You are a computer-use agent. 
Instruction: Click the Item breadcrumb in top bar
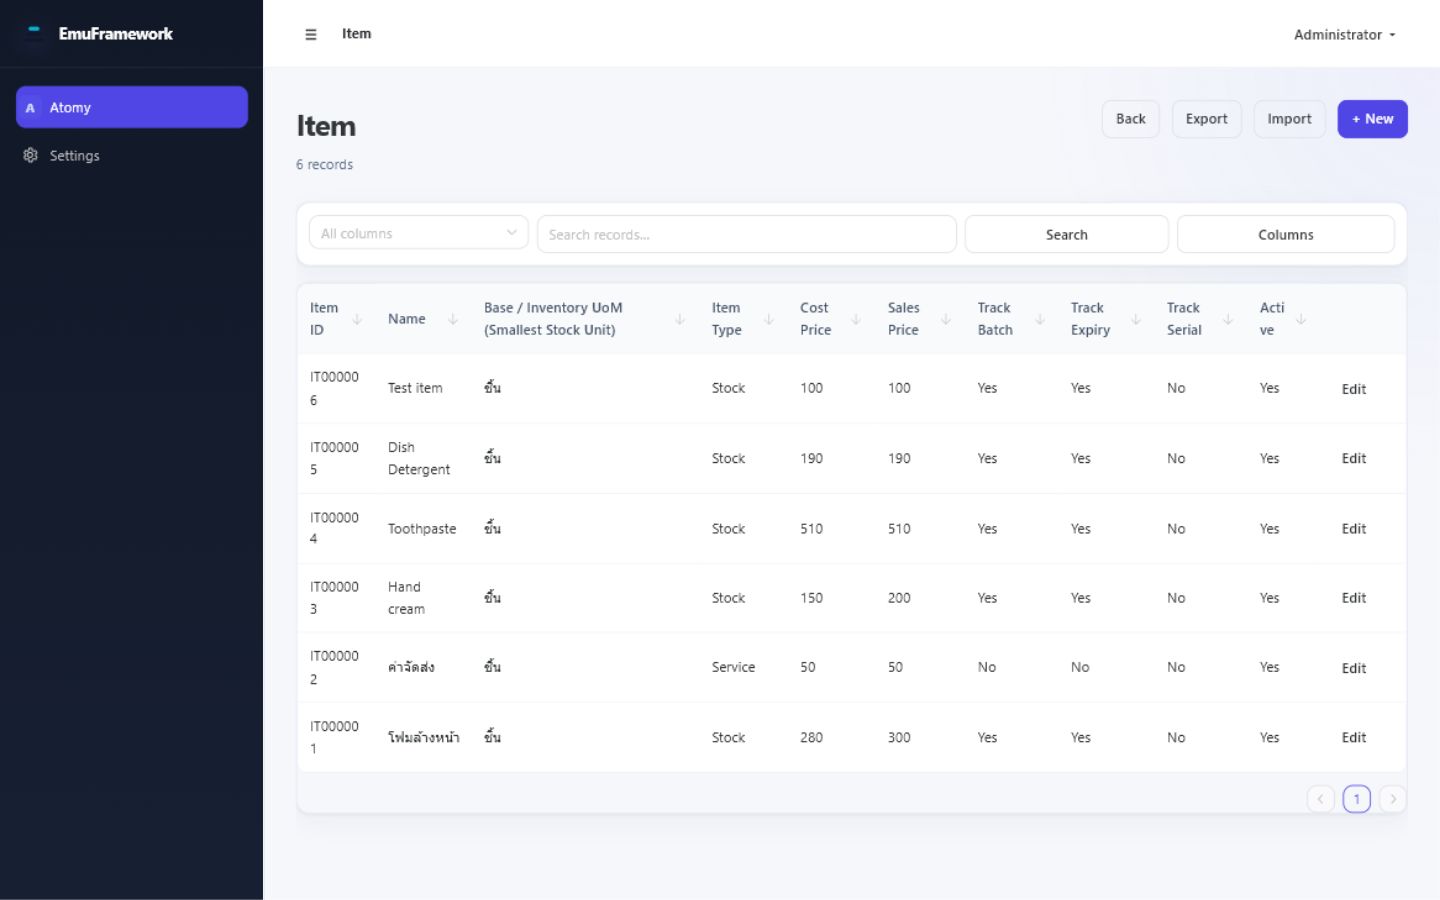pos(356,33)
